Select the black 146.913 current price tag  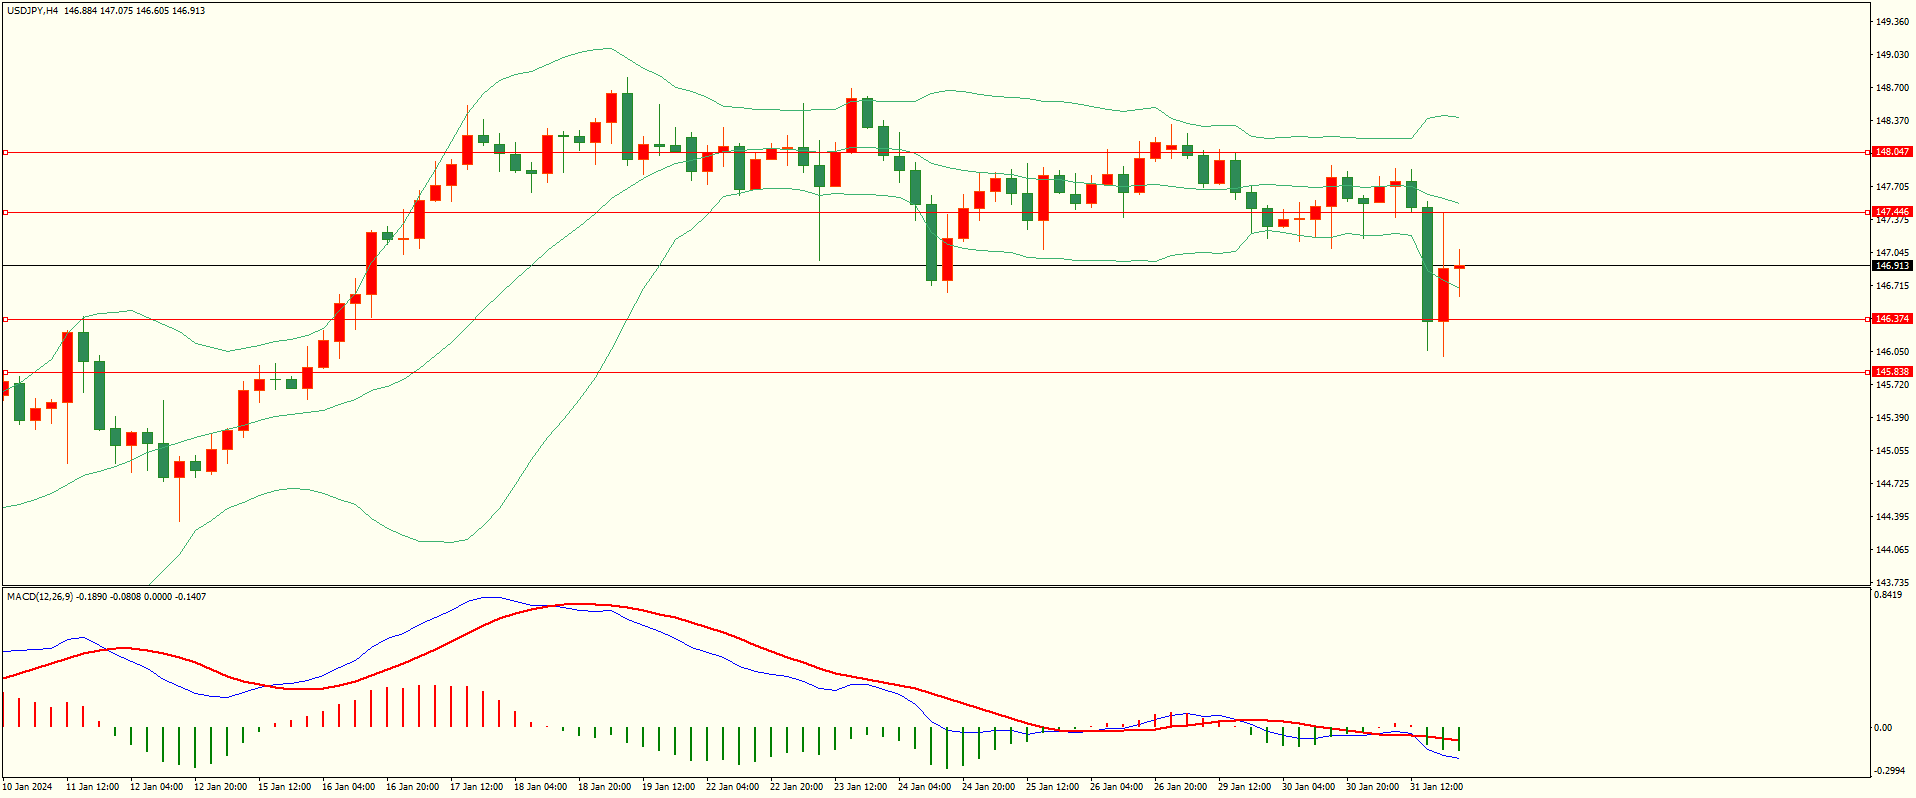1892,266
